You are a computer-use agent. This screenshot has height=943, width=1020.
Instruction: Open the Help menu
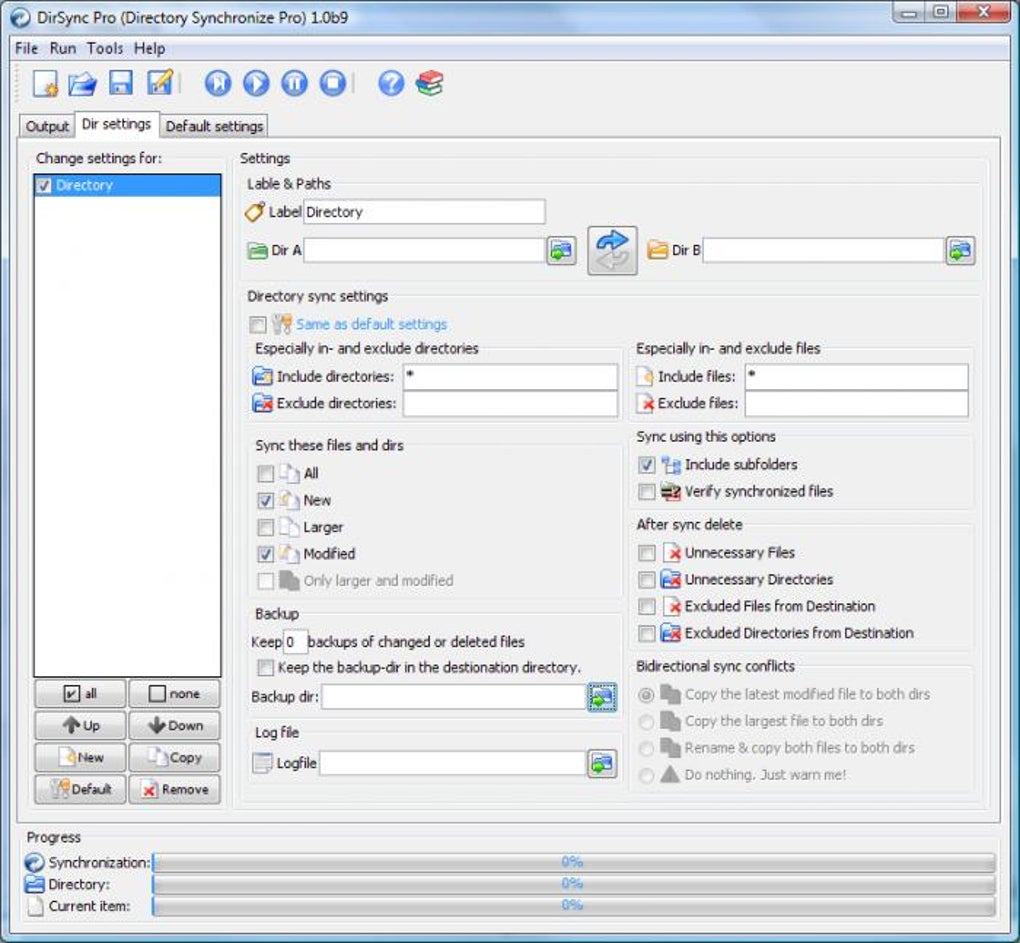point(150,49)
